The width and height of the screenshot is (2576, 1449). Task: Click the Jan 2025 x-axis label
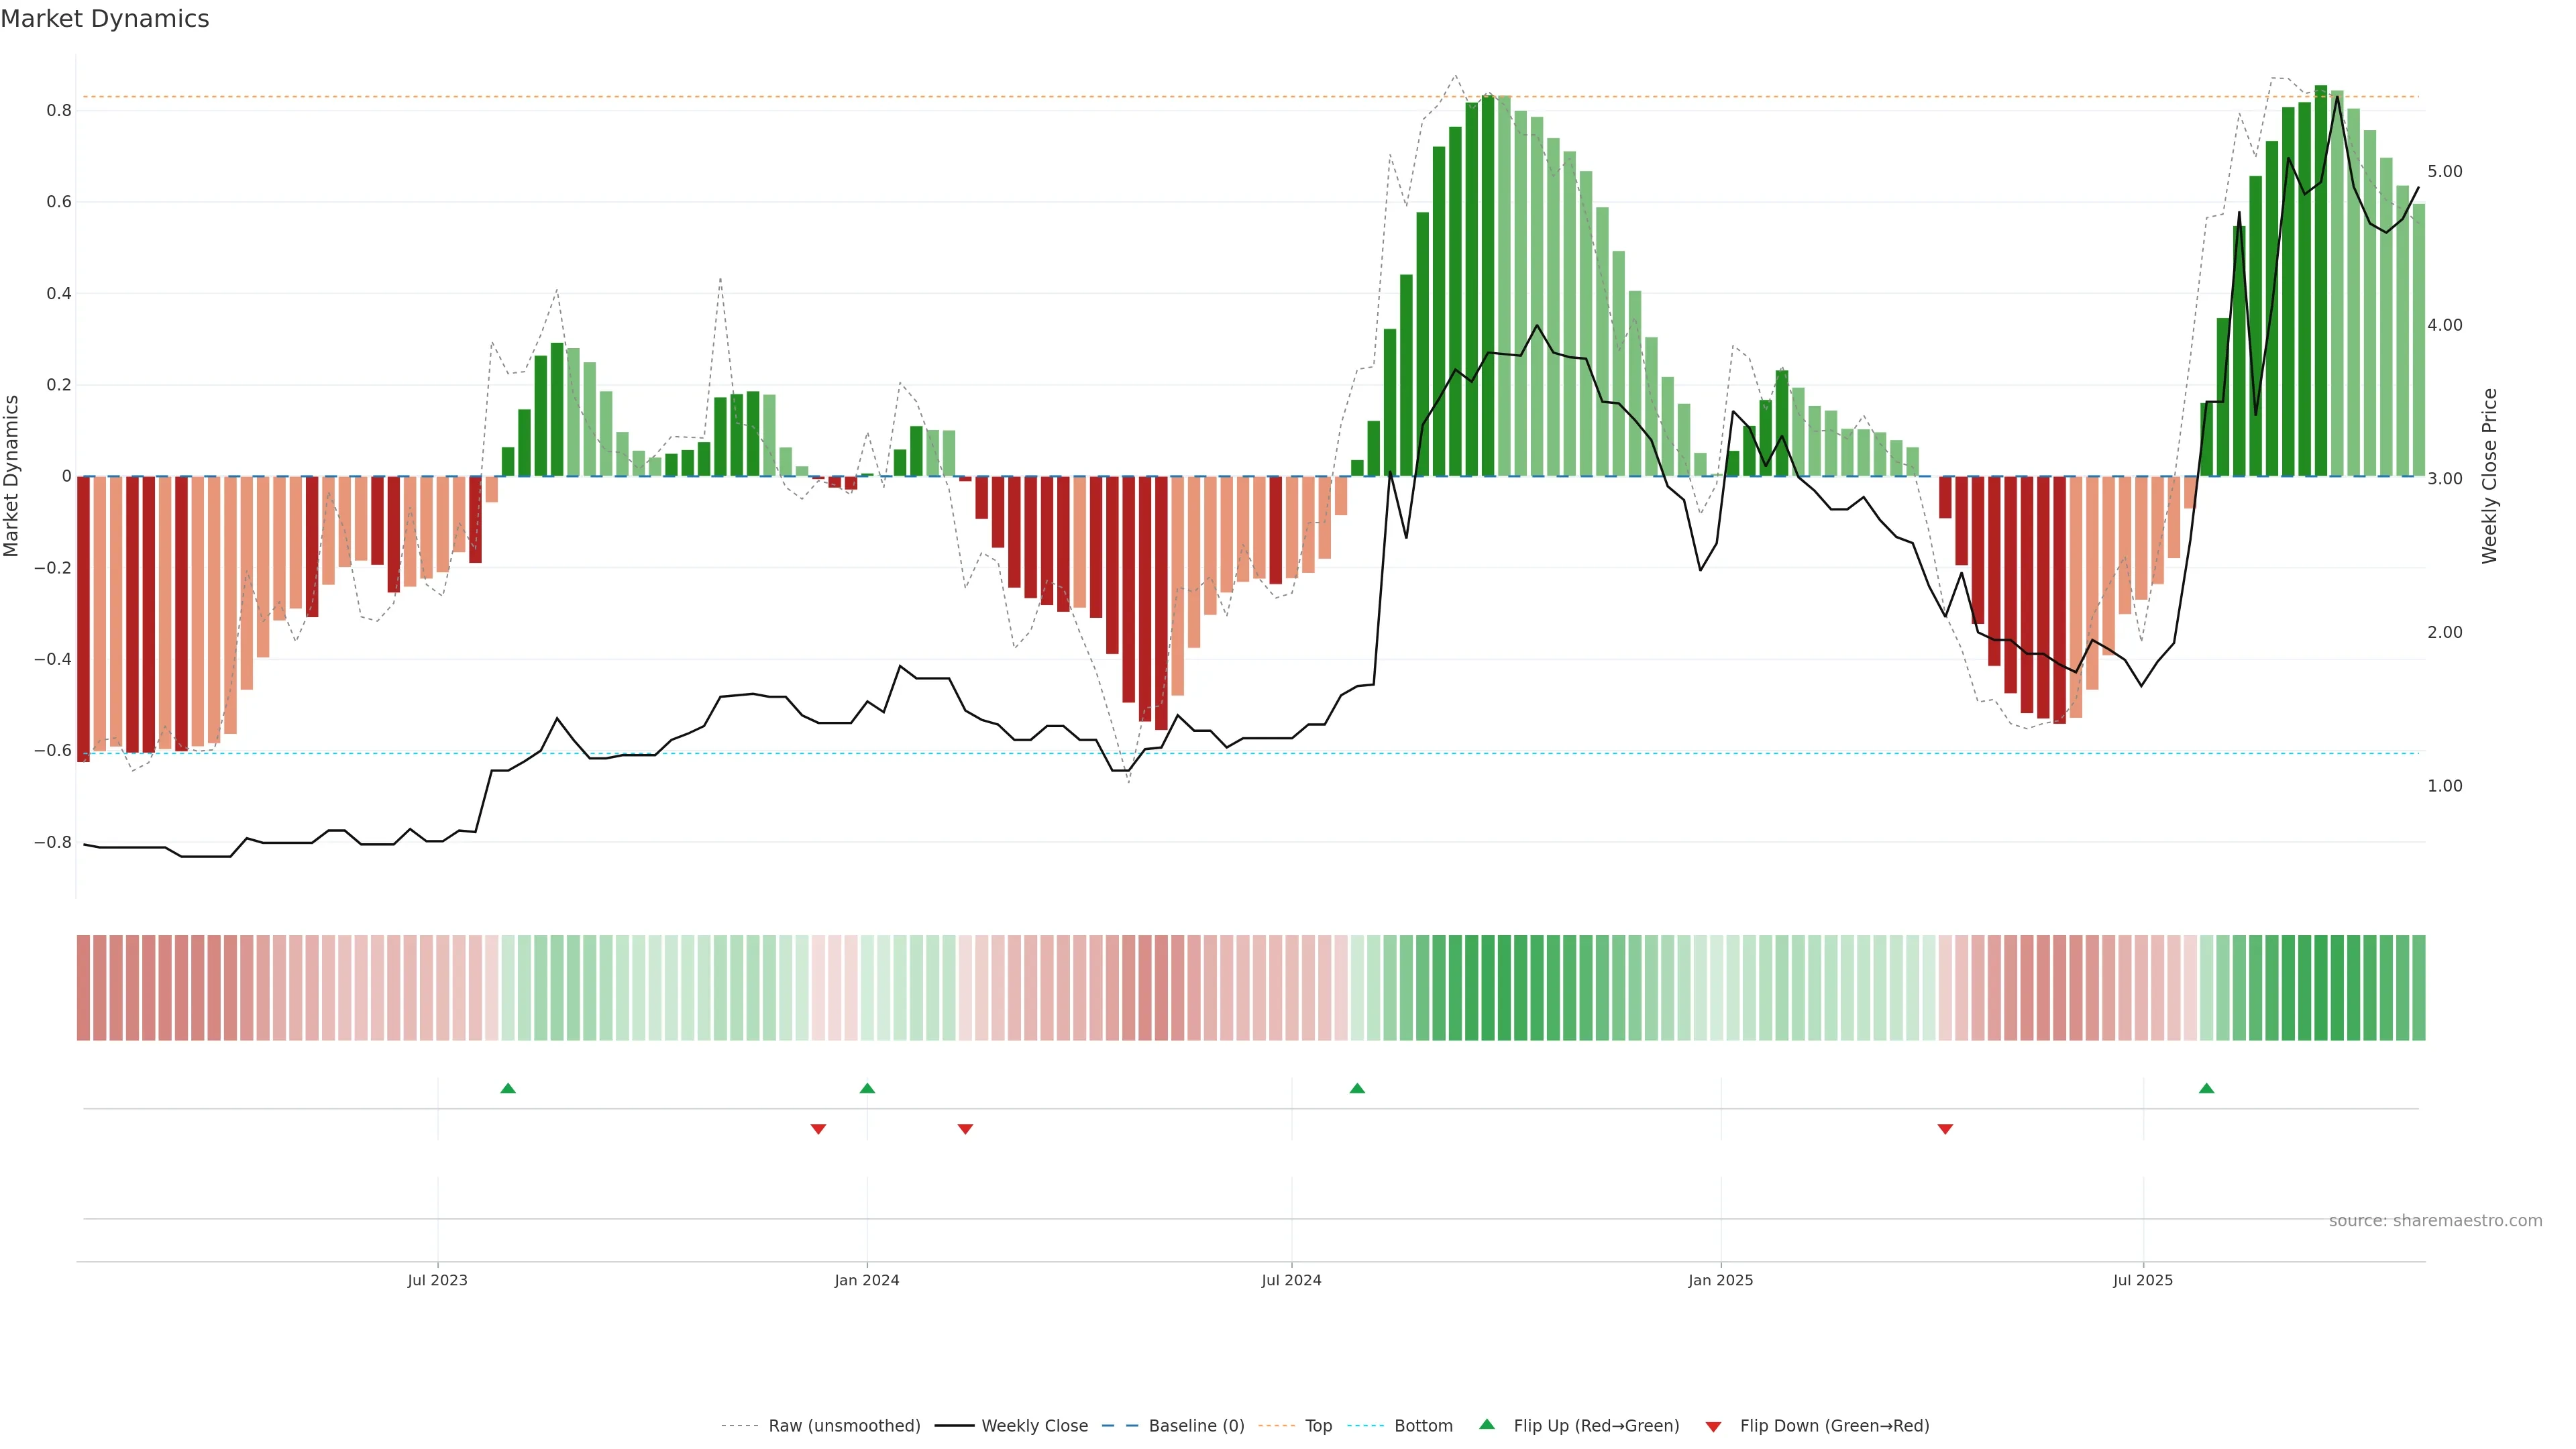click(1720, 1280)
